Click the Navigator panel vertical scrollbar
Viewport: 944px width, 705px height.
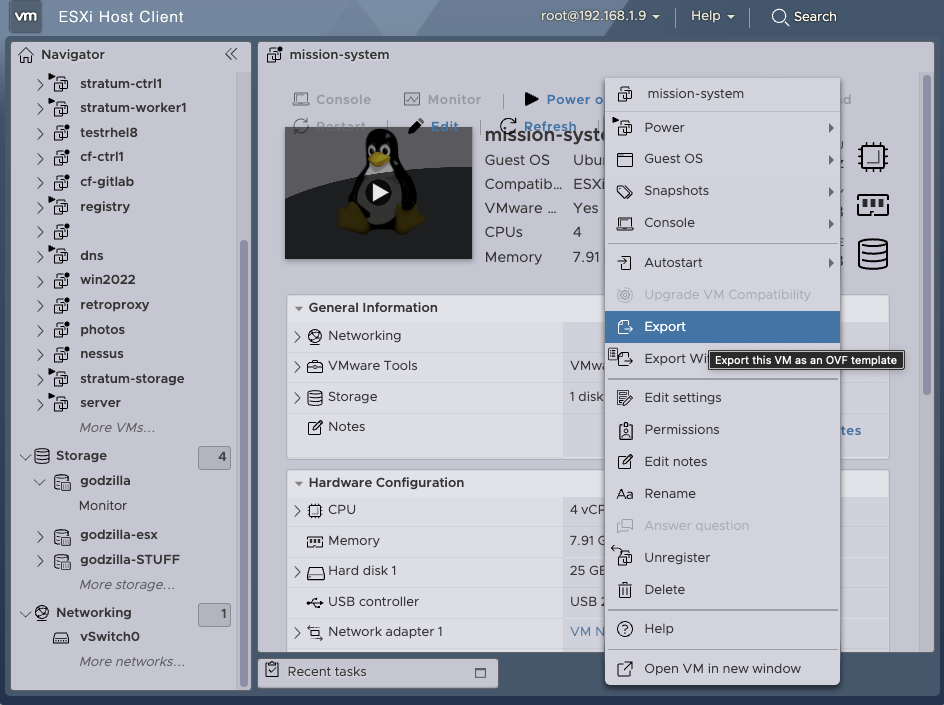coord(244,464)
